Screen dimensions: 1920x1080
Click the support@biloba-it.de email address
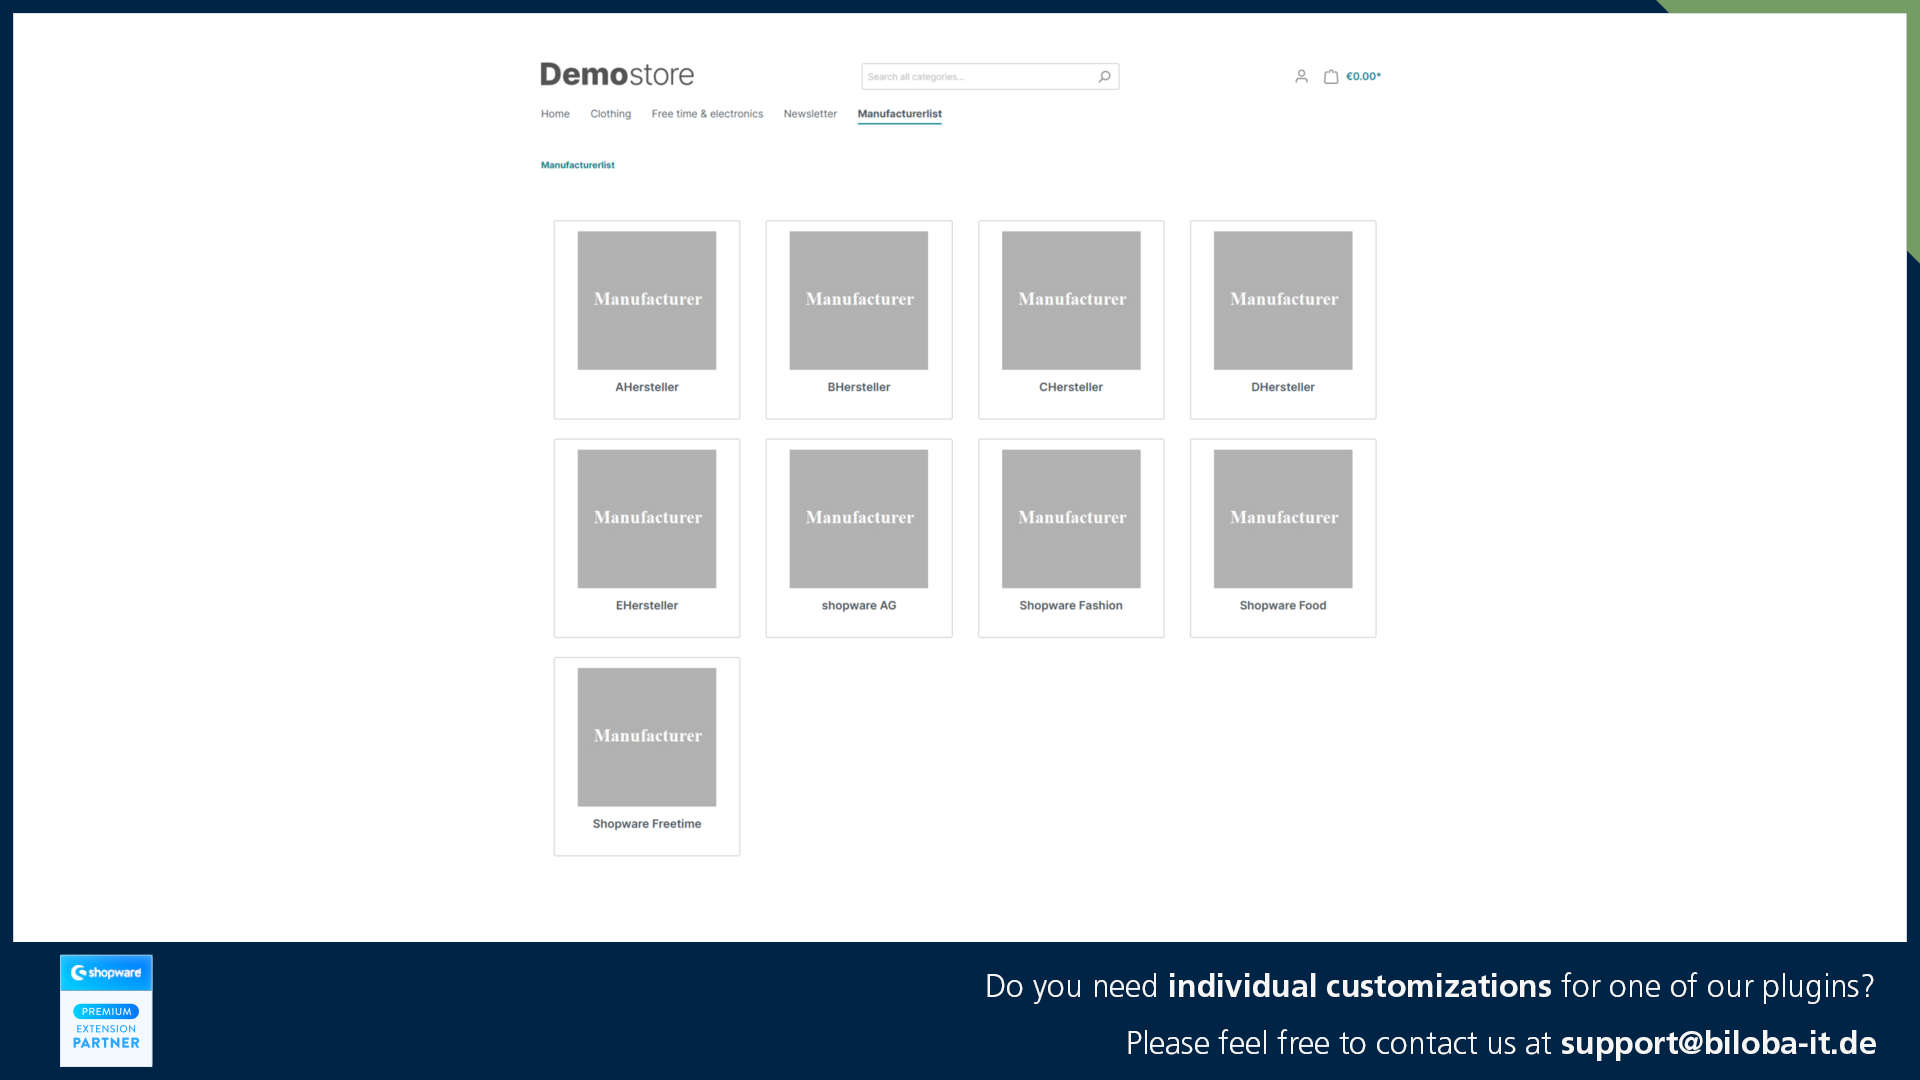click(1718, 1043)
